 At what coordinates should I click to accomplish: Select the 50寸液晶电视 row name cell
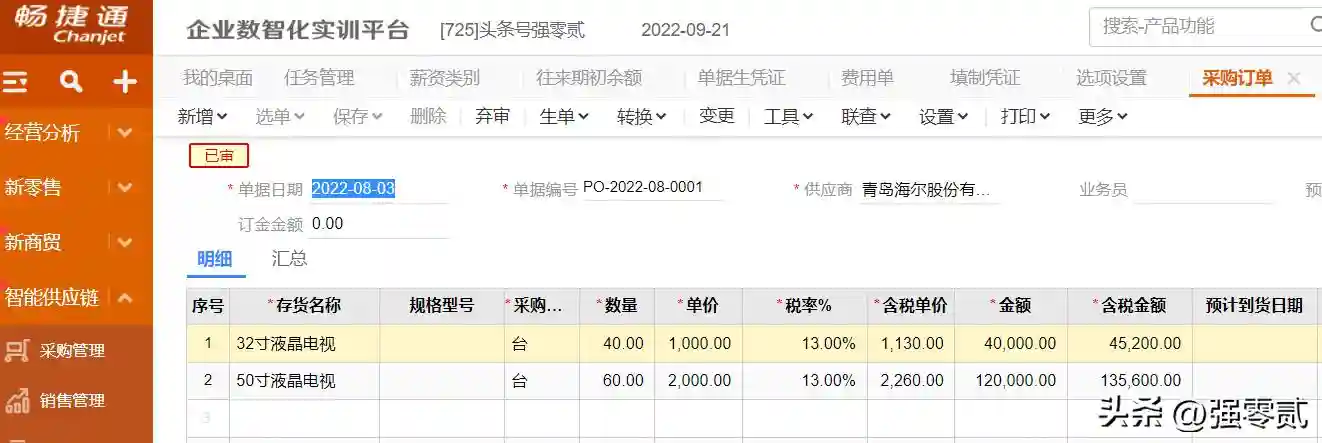[x=304, y=381]
